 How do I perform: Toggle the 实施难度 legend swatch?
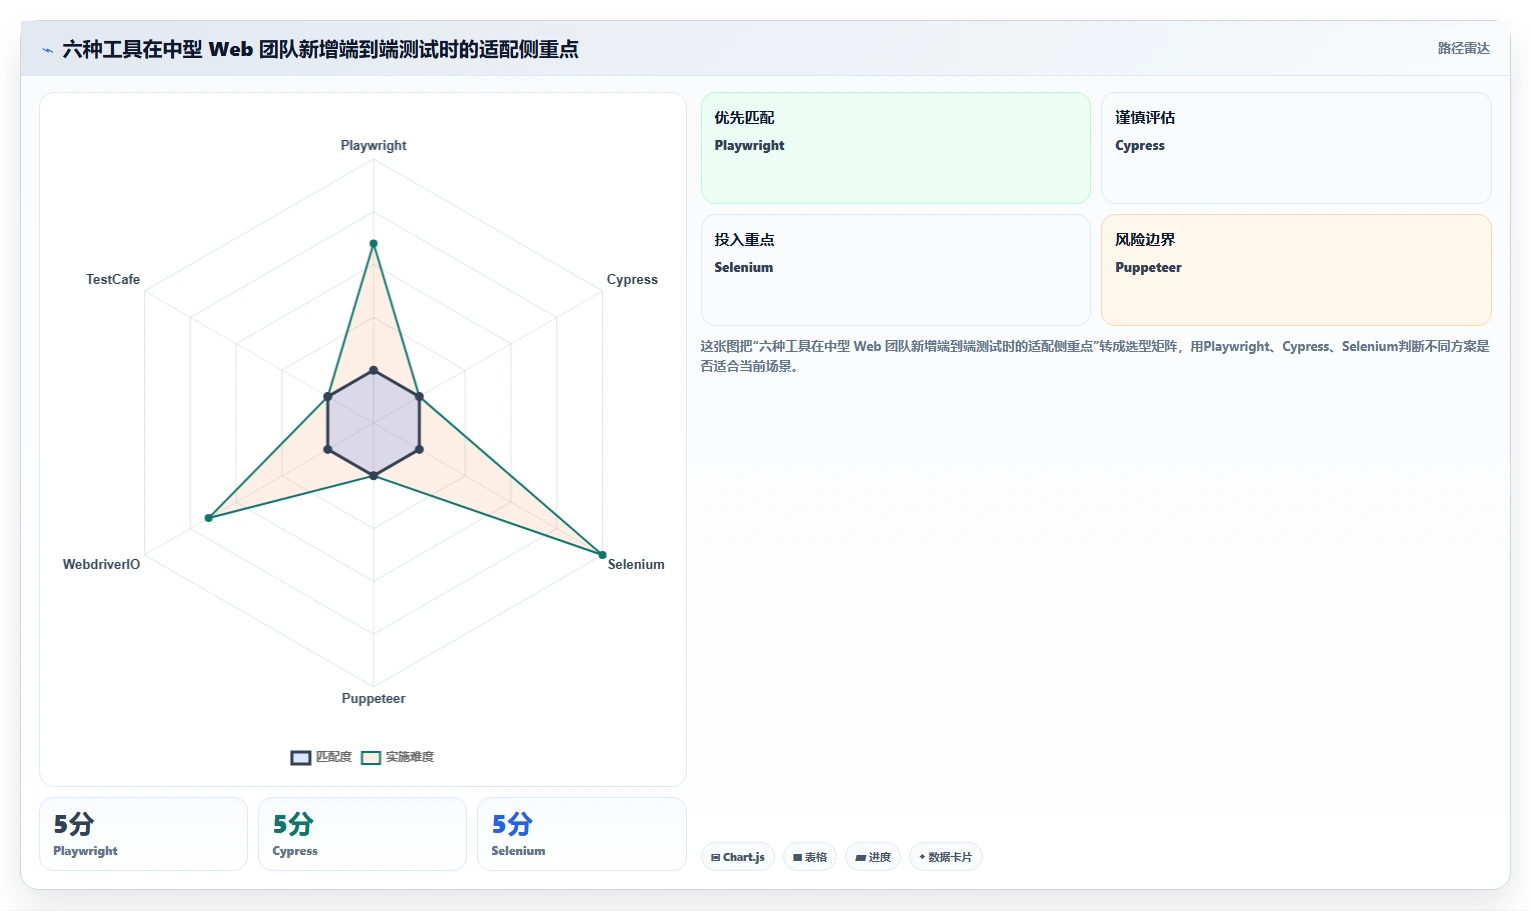371,758
